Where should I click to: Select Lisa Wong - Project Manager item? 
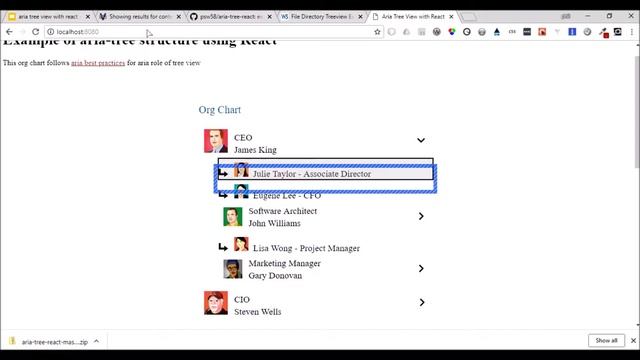[306, 248]
